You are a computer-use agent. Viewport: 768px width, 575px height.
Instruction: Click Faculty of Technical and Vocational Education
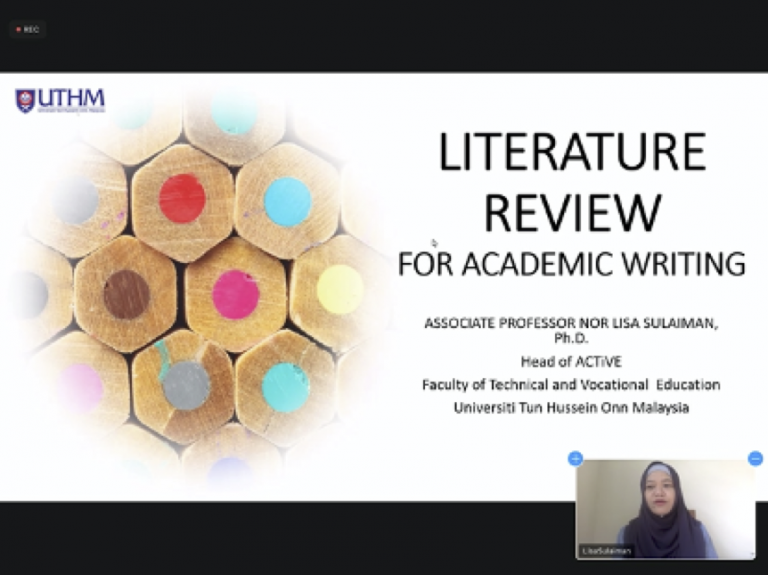coord(571,385)
